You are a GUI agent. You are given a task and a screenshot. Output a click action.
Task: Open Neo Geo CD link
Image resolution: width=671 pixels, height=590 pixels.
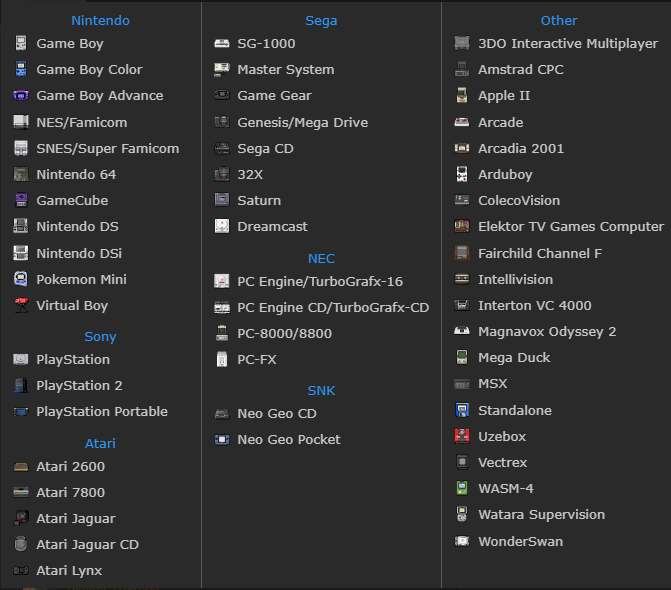click(x=277, y=414)
